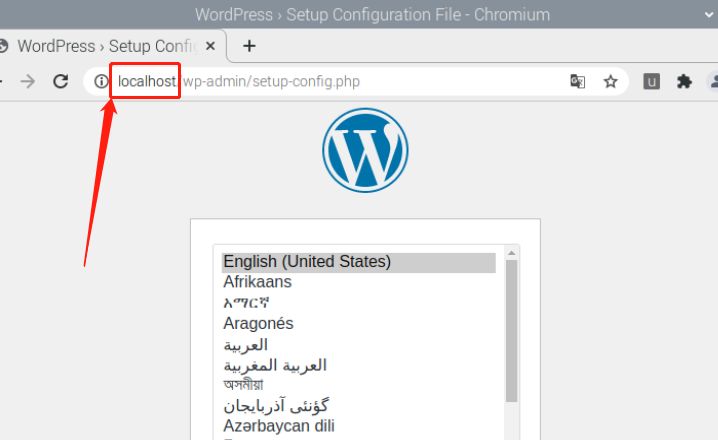Click language list scrollbar up arrow
Screen dimensions: 718x440
point(511,253)
